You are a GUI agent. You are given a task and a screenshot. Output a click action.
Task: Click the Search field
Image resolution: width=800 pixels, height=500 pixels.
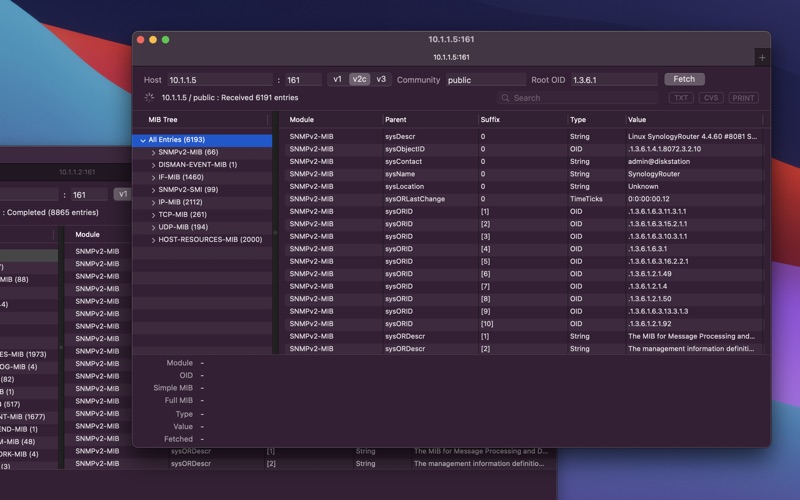tap(578, 98)
